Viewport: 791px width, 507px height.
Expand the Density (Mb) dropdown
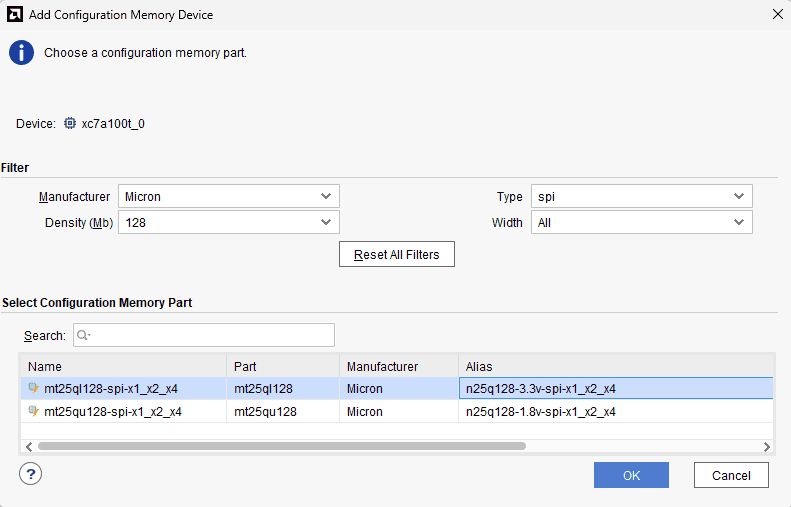pos(228,223)
